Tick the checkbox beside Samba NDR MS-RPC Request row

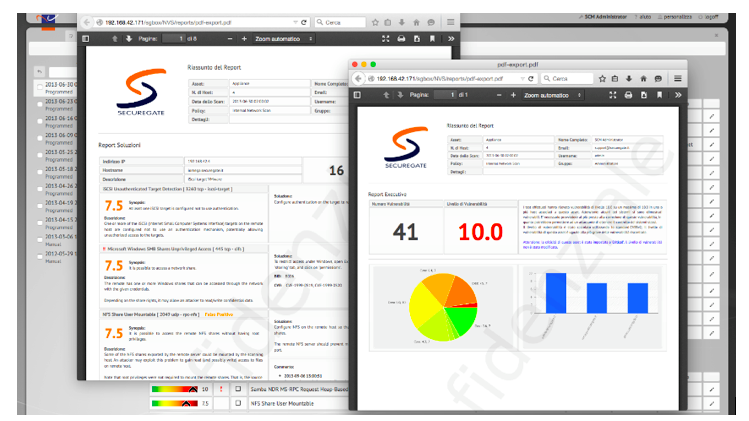237,388
